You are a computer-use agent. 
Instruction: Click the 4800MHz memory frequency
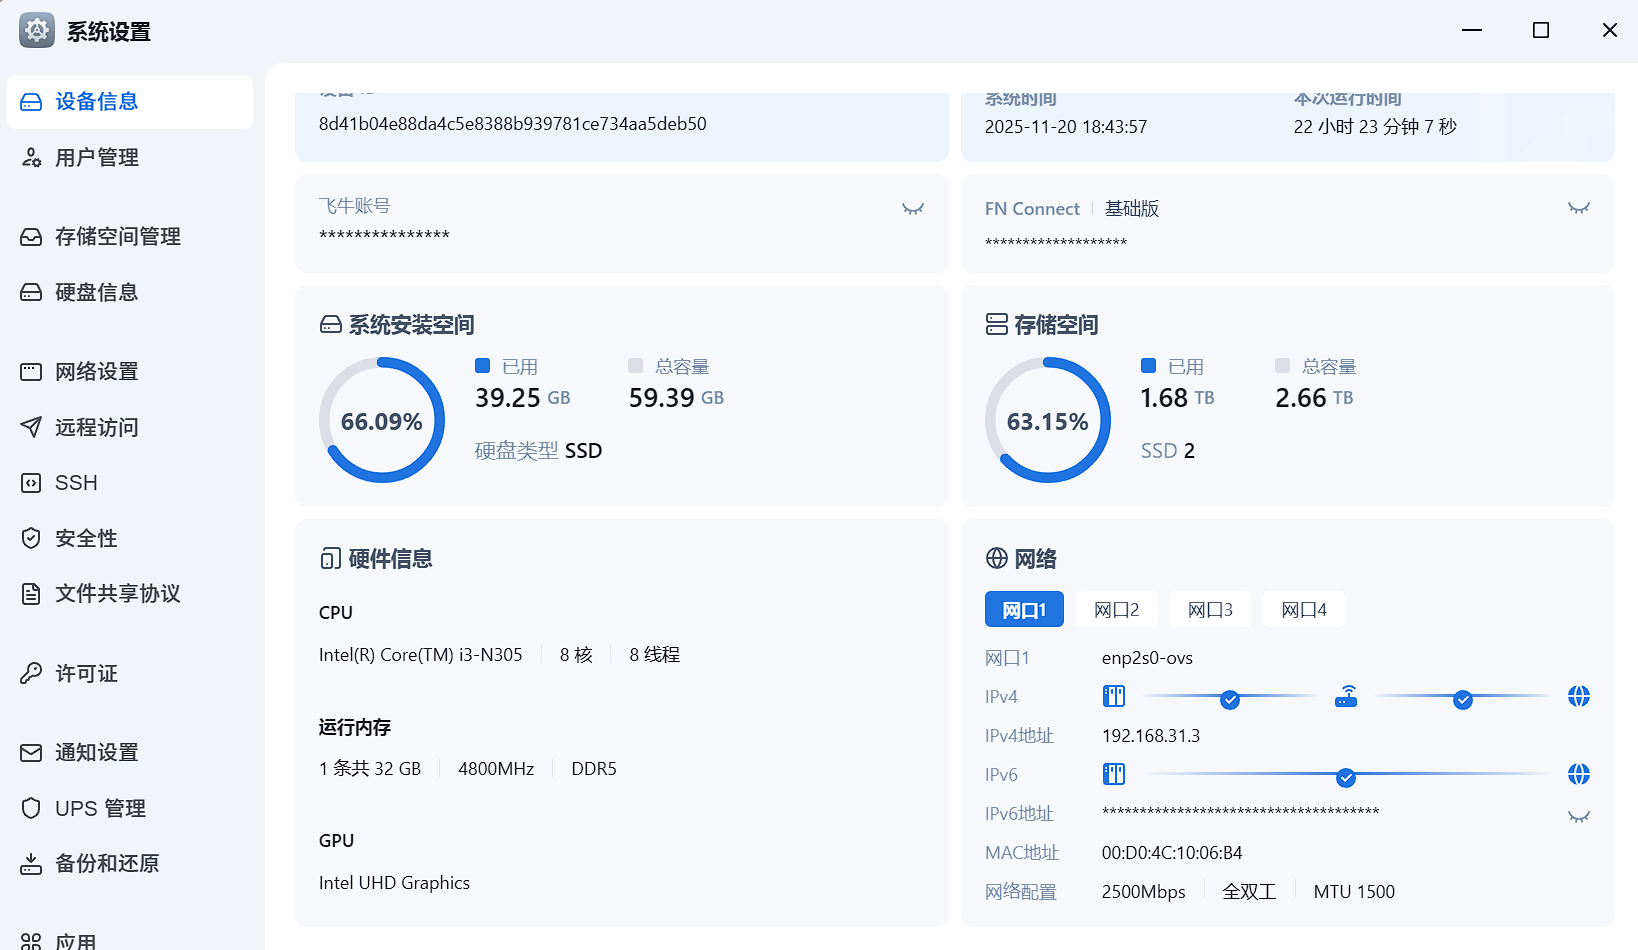pos(496,769)
